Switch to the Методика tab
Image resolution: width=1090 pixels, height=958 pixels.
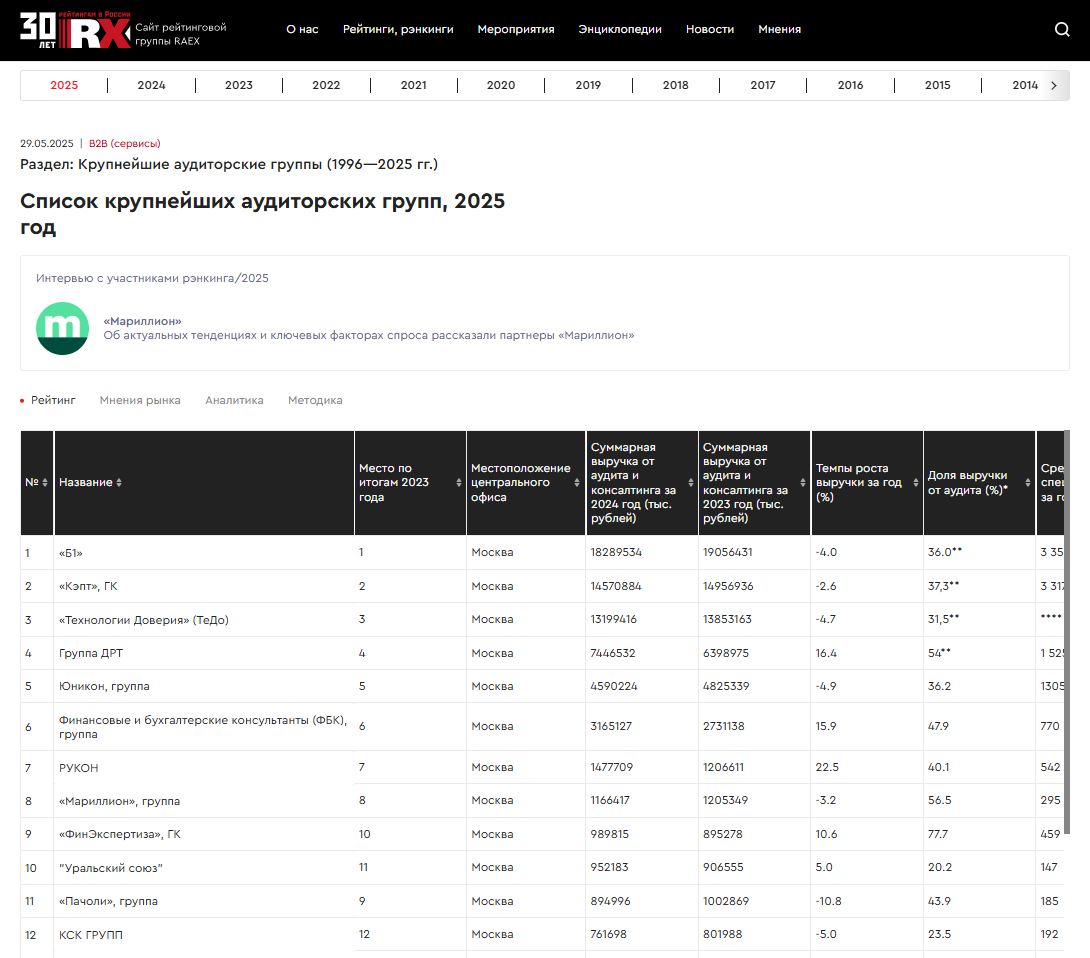(x=315, y=400)
